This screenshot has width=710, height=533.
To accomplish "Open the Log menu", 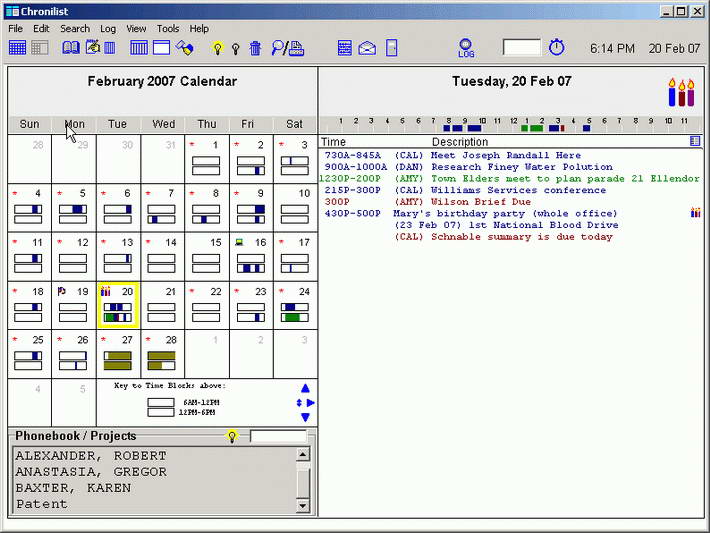I will 108,29.
